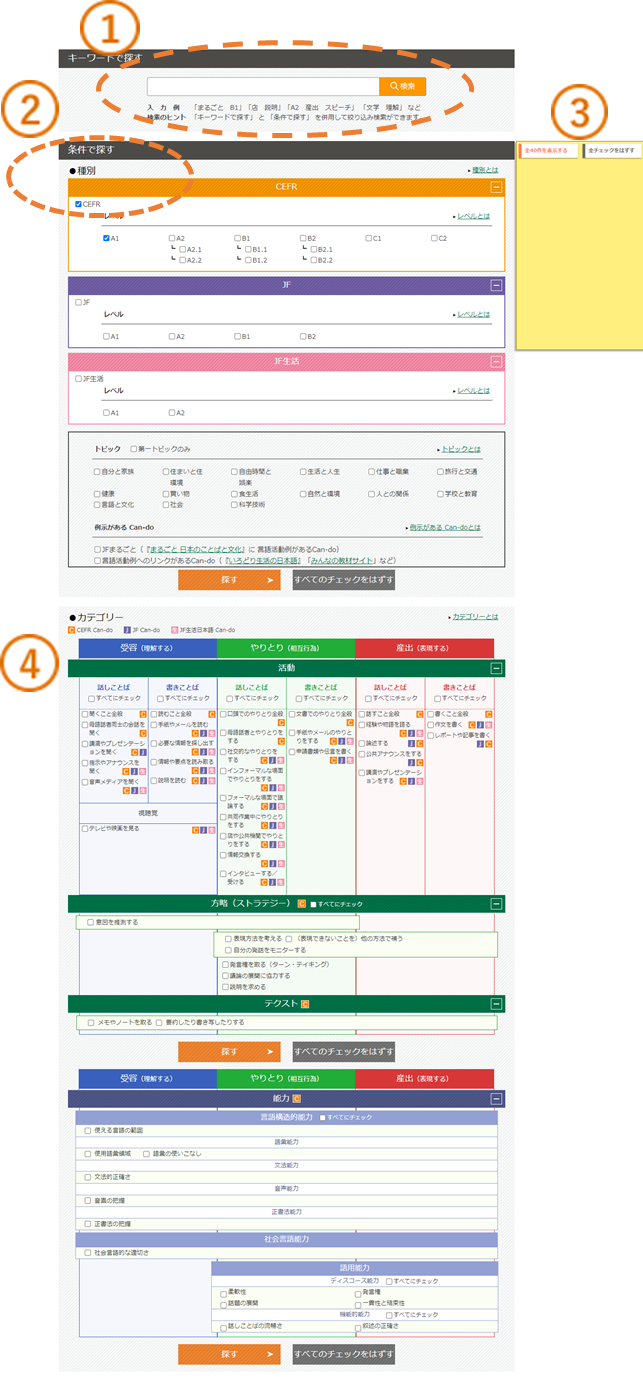Check level A2 in the JF生活 section

(x=172, y=412)
